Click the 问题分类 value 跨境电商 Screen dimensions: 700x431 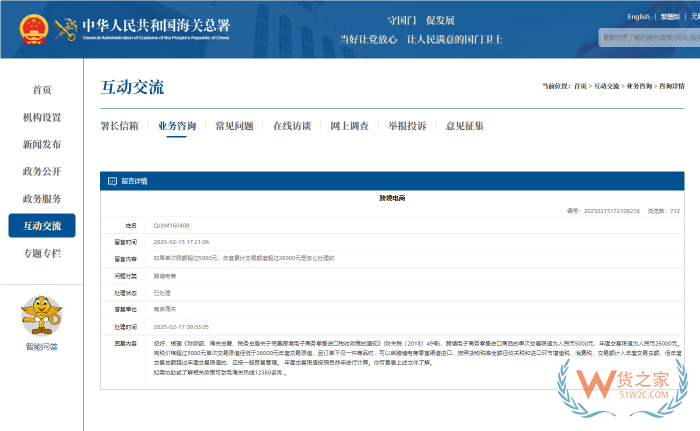pos(165,276)
